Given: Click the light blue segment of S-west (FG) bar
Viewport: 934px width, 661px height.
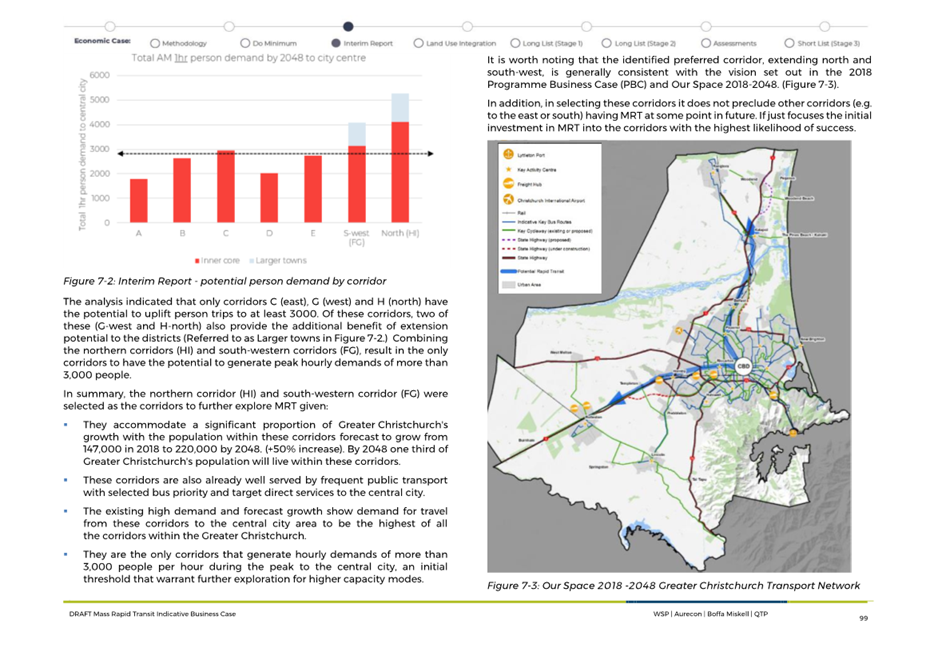Looking at the screenshot, I should (x=357, y=135).
